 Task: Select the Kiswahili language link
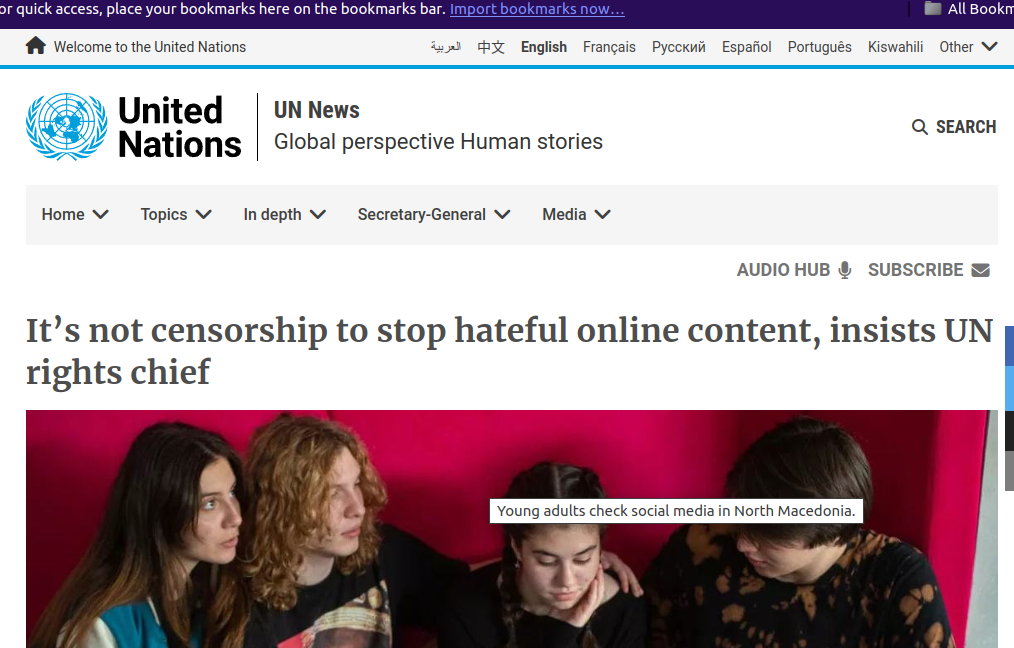(895, 47)
